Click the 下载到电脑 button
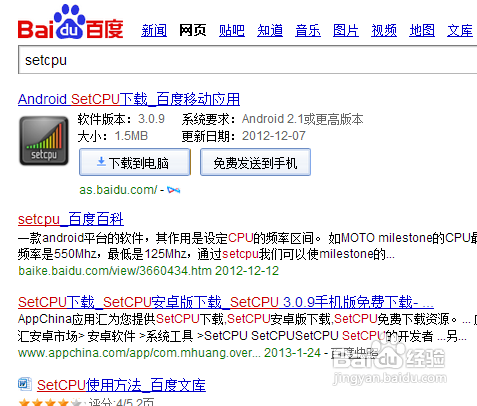Image resolution: width=477 pixels, height=406 pixels. 135,162
